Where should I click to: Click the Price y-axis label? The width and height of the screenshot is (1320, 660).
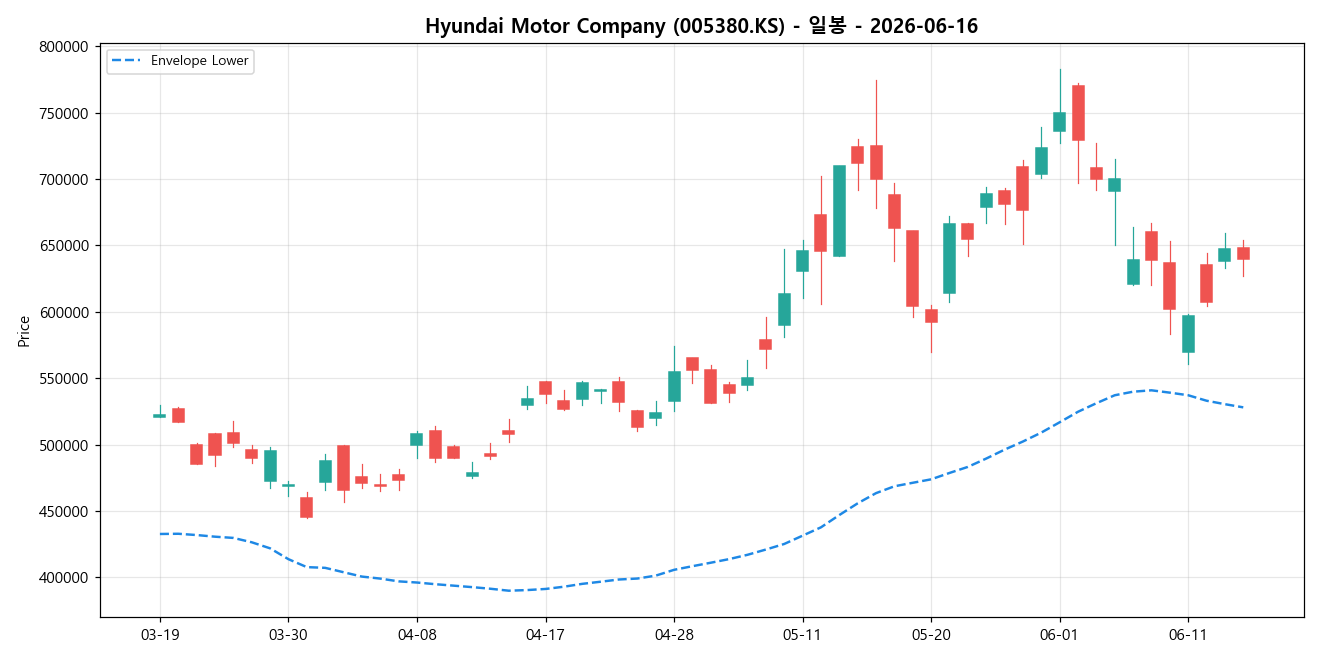coord(24,331)
